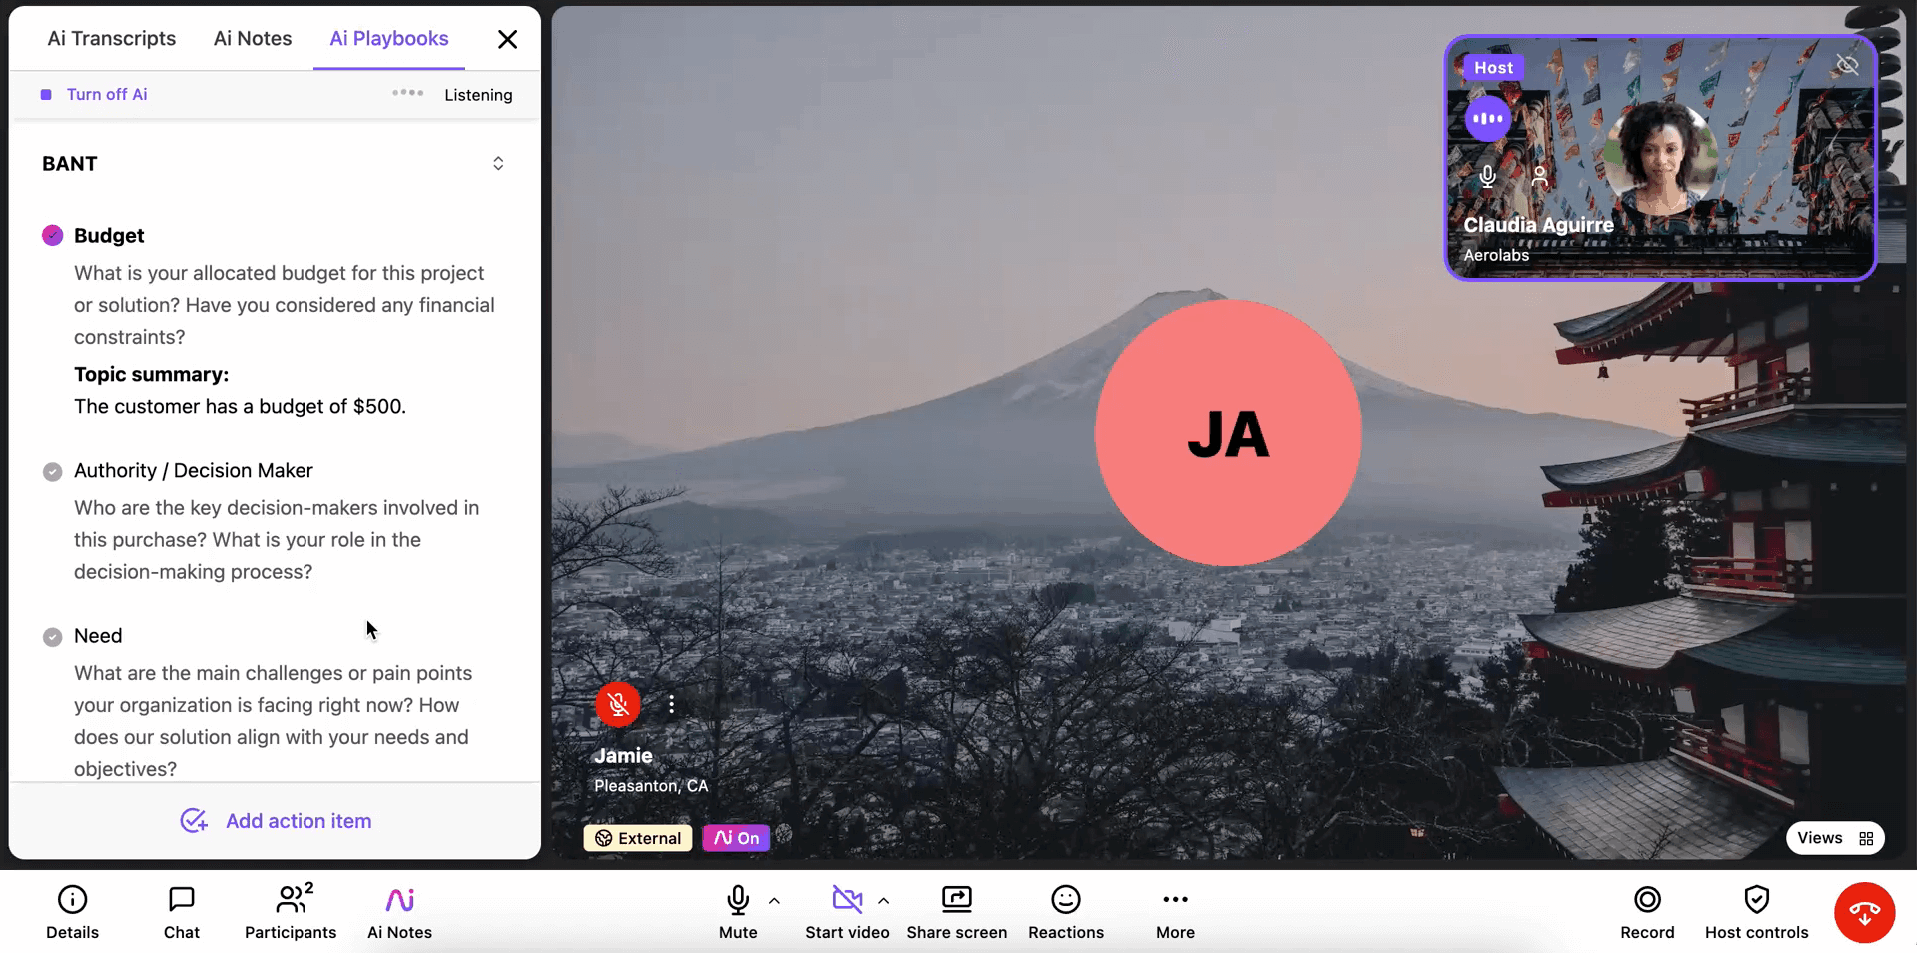
Task: Open the Reactions picker
Action: (1066, 910)
